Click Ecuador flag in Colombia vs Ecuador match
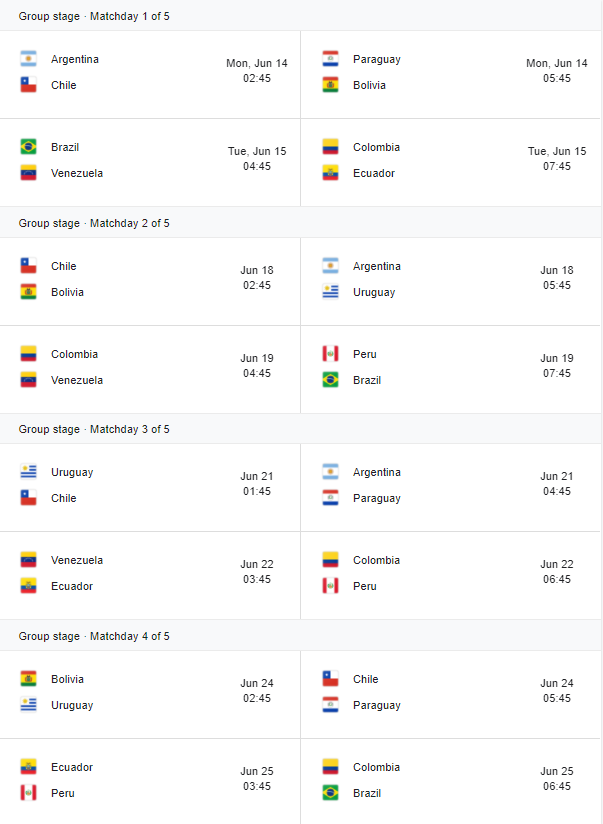 (330, 173)
